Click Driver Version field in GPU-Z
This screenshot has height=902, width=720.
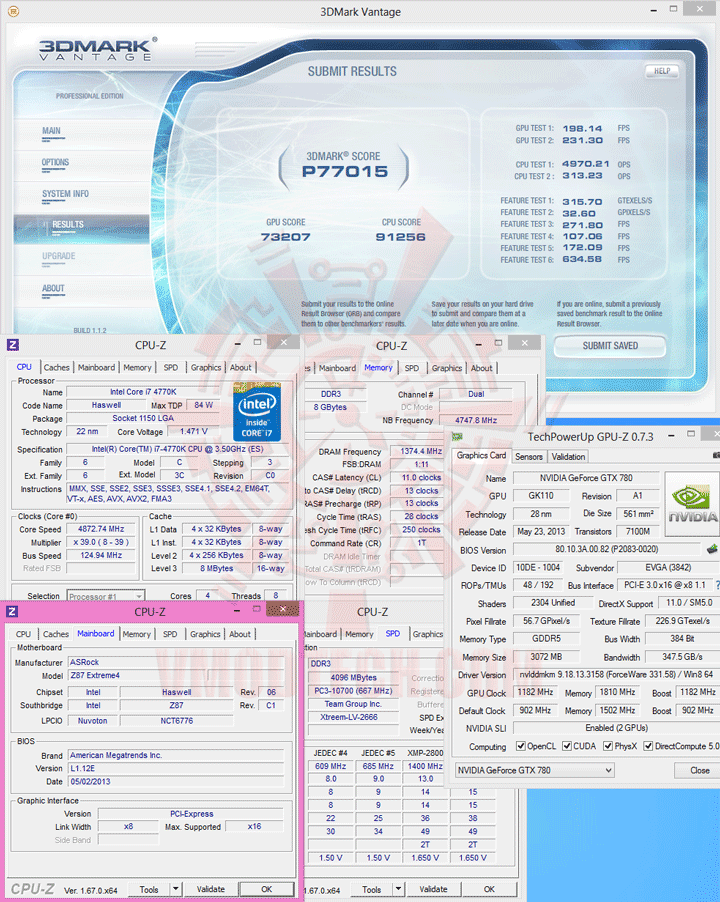[x=616, y=674]
